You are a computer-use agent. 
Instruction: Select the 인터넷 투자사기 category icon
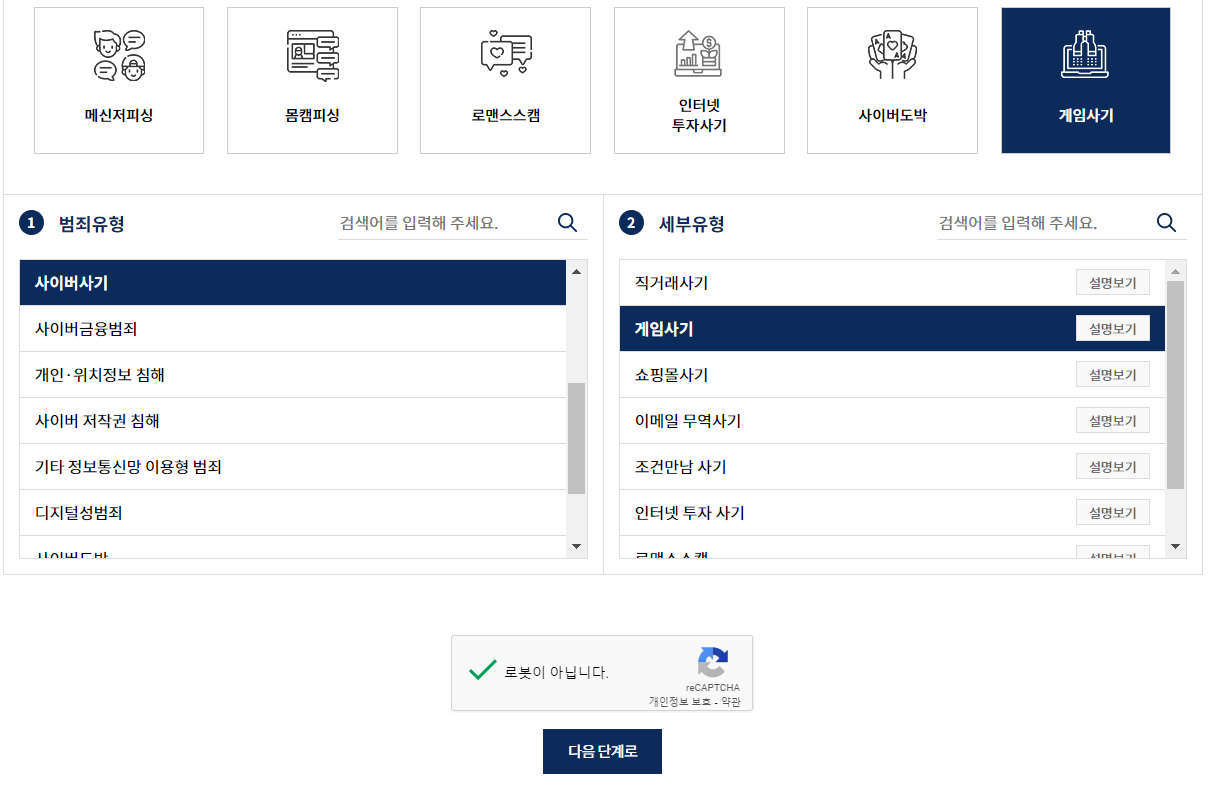pos(699,80)
